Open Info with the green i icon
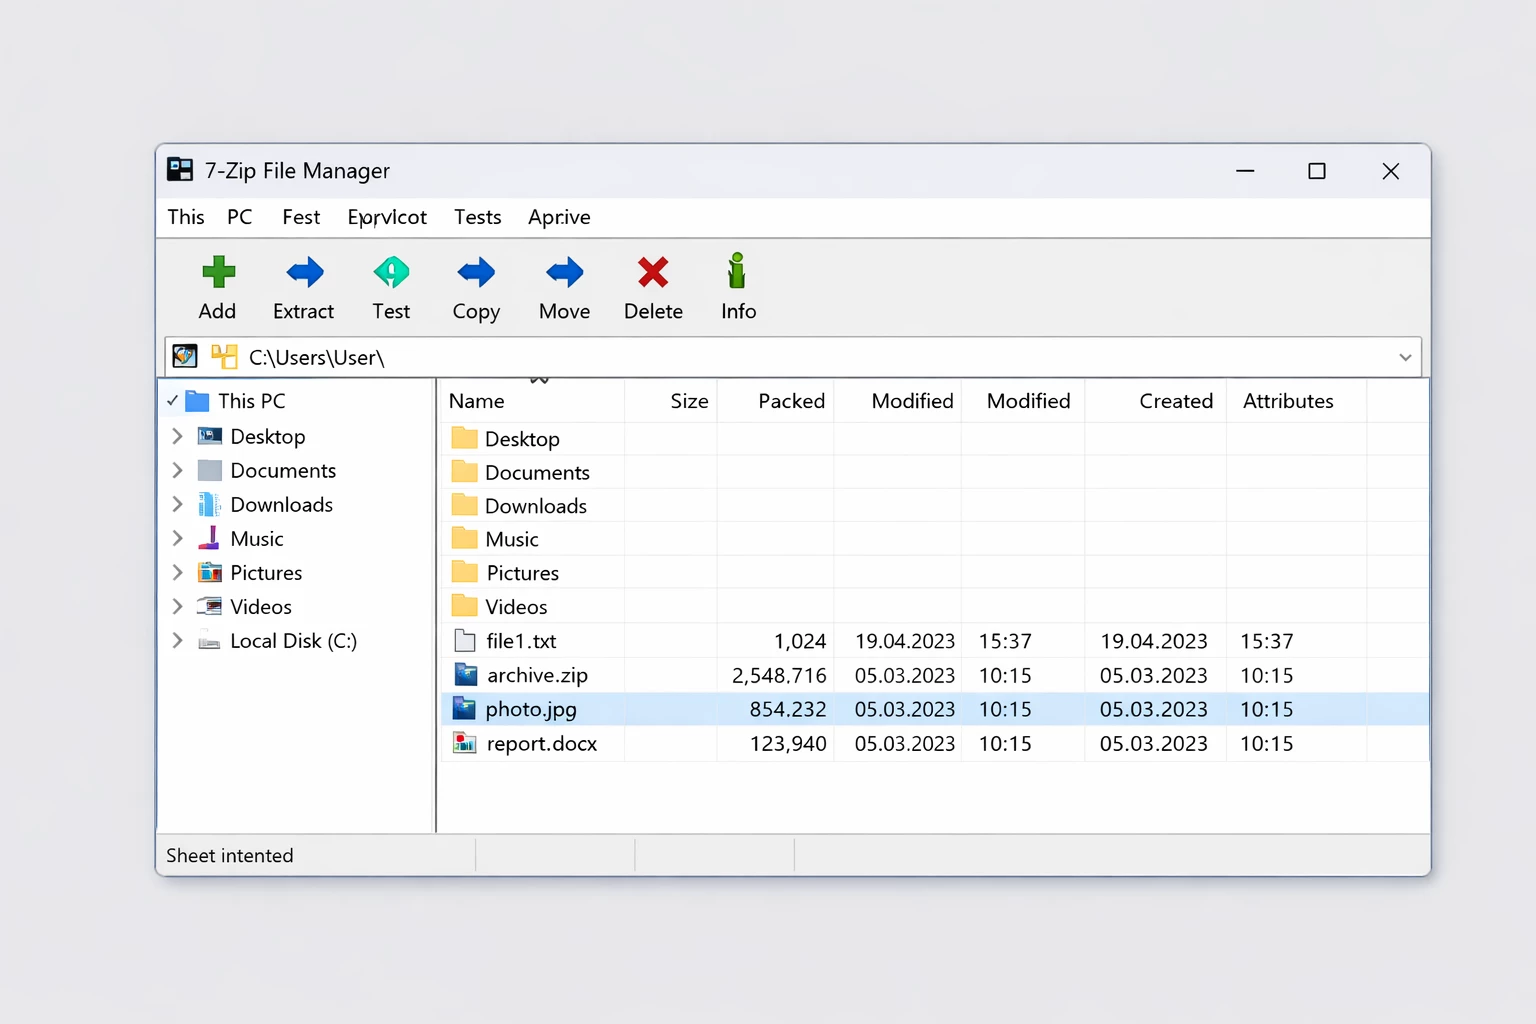1536x1024 pixels. tap(737, 271)
